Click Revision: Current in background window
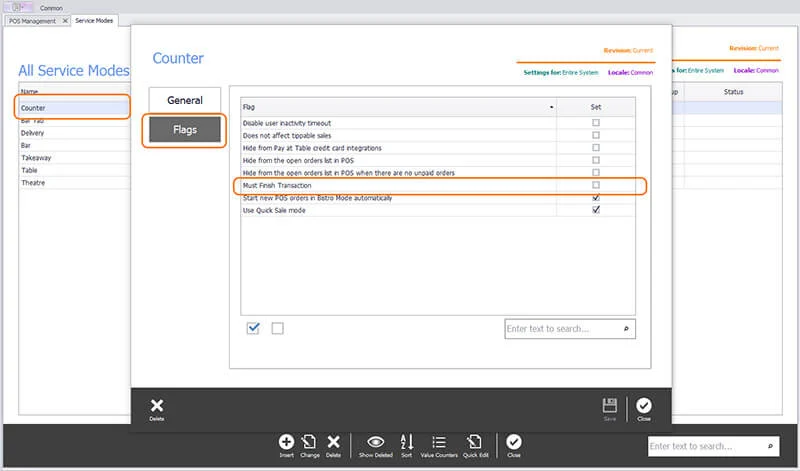 754,48
